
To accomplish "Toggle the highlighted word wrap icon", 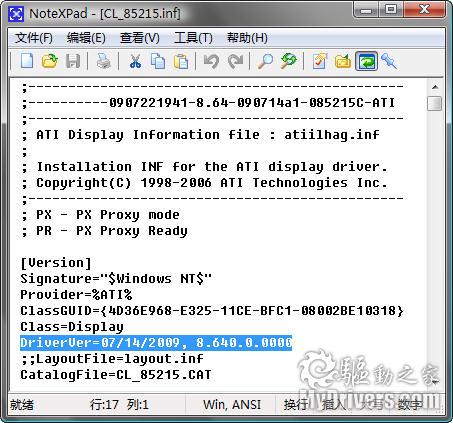I will [366, 61].
